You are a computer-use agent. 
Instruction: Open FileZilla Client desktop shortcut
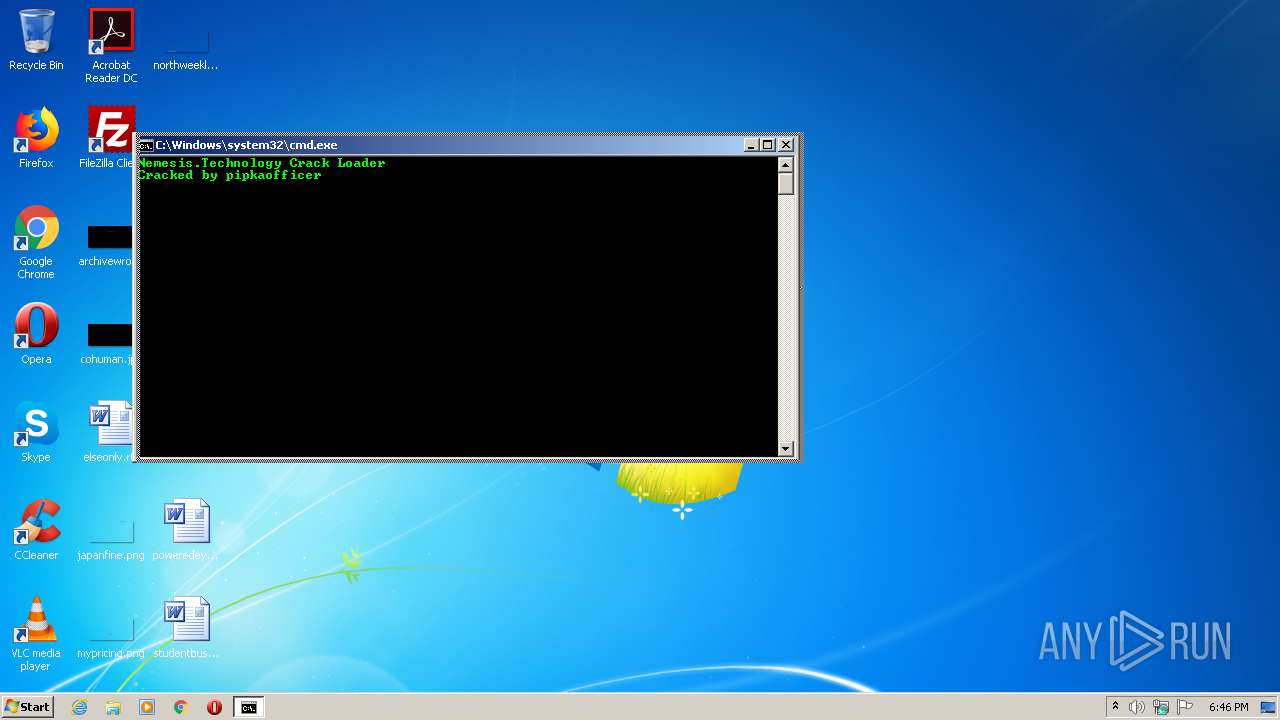pos(106,138)
